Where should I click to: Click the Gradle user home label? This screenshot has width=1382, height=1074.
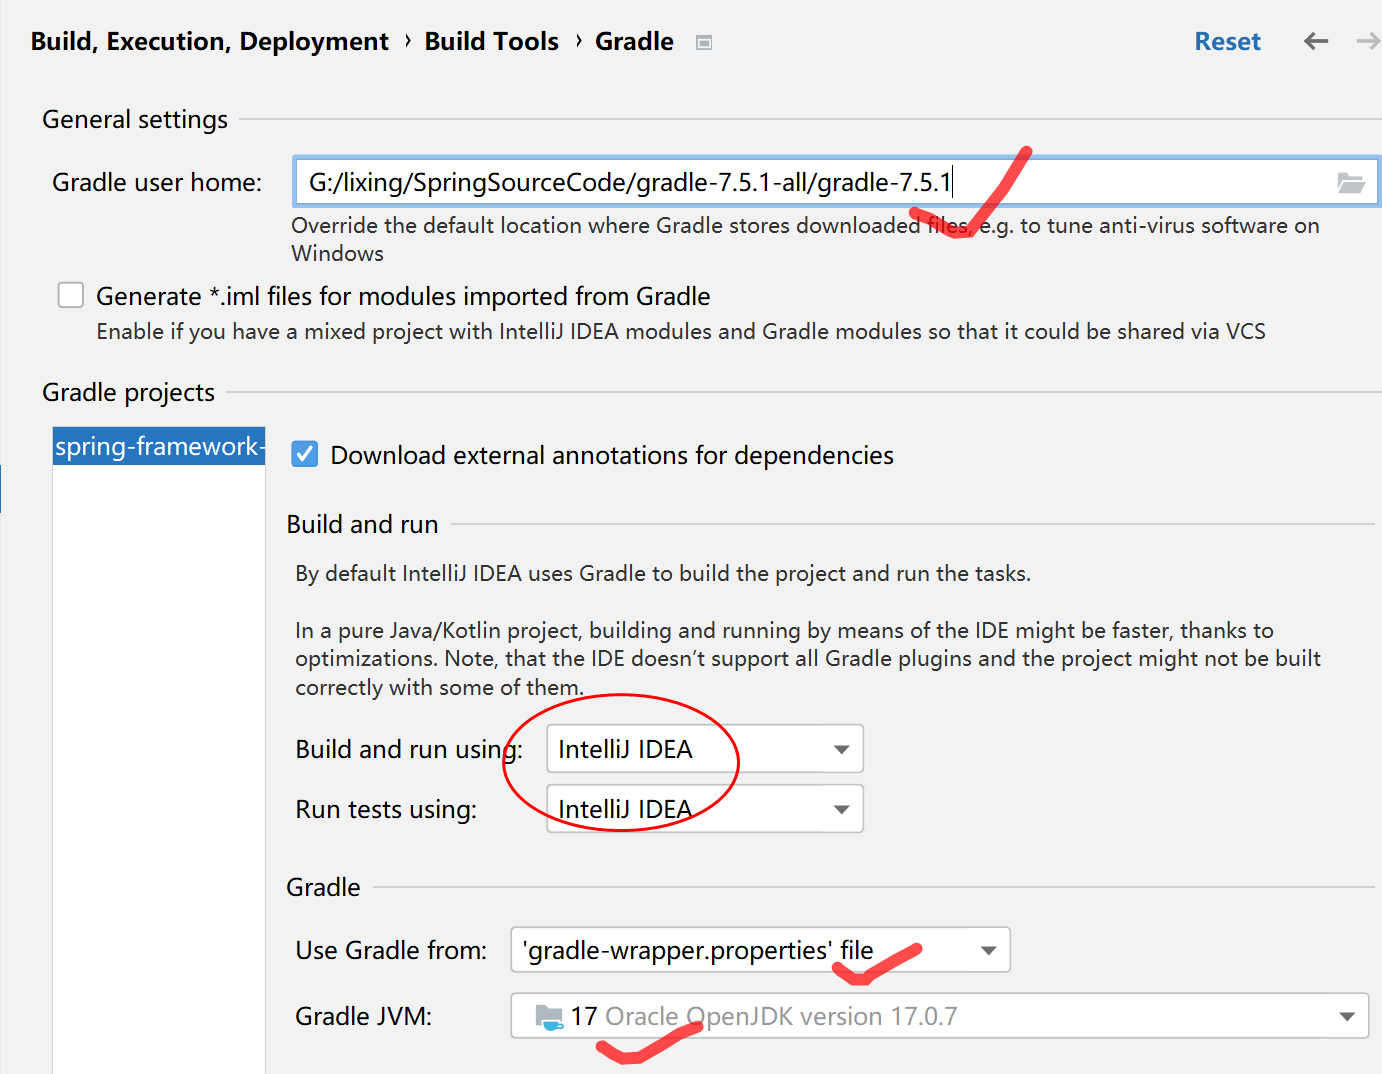157,182
